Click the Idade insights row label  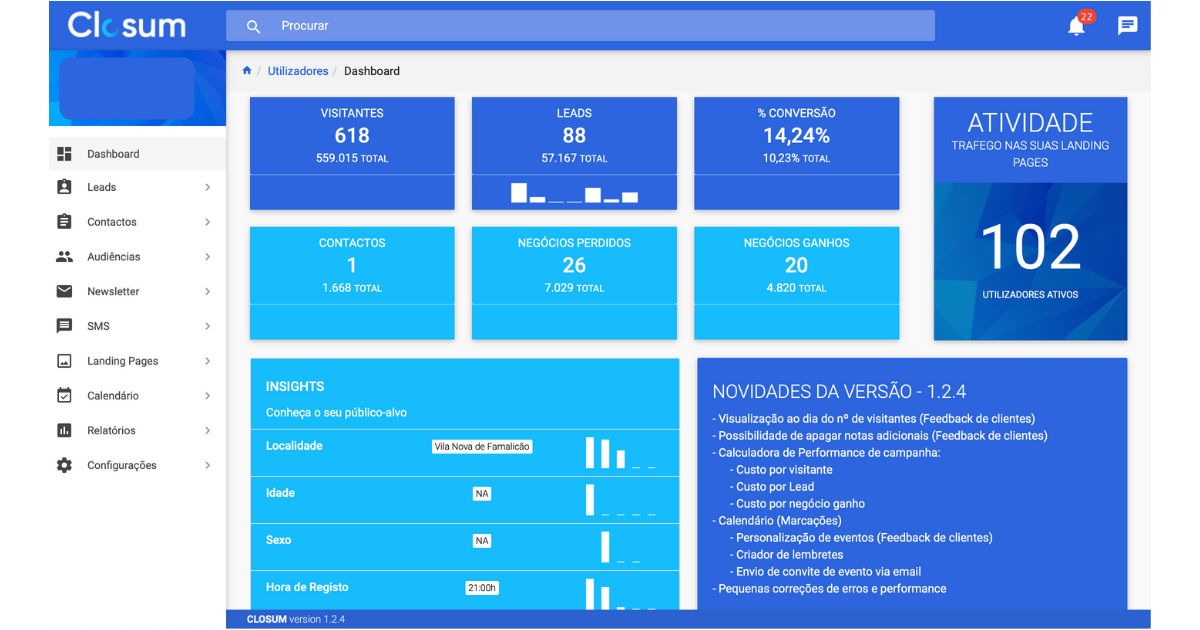(280, 493)
